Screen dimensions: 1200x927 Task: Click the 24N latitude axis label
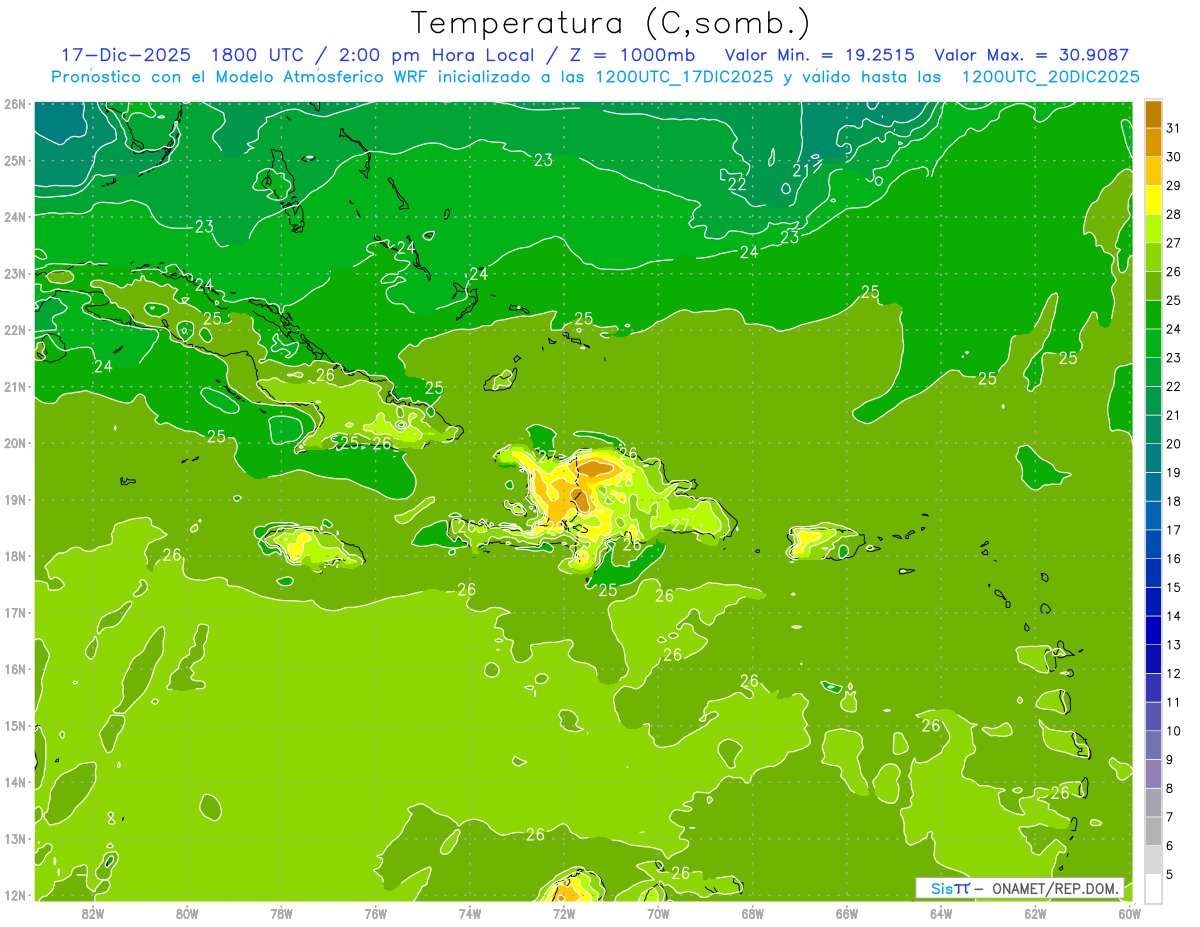click(x=15, y=217)
